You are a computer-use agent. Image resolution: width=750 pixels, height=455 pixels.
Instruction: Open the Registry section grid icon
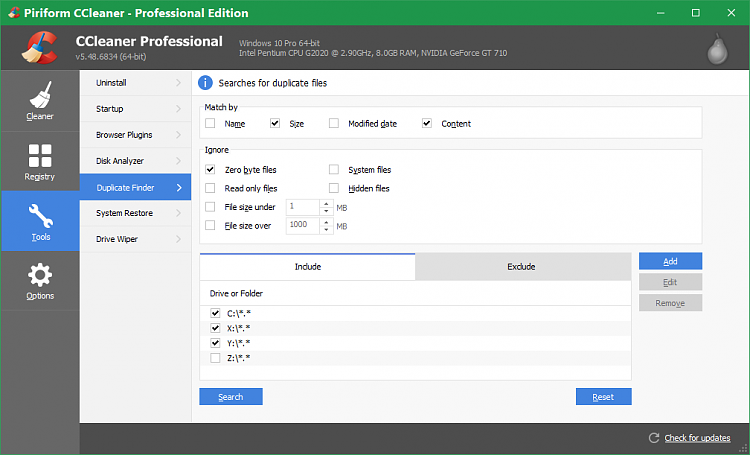click(40, 155)
